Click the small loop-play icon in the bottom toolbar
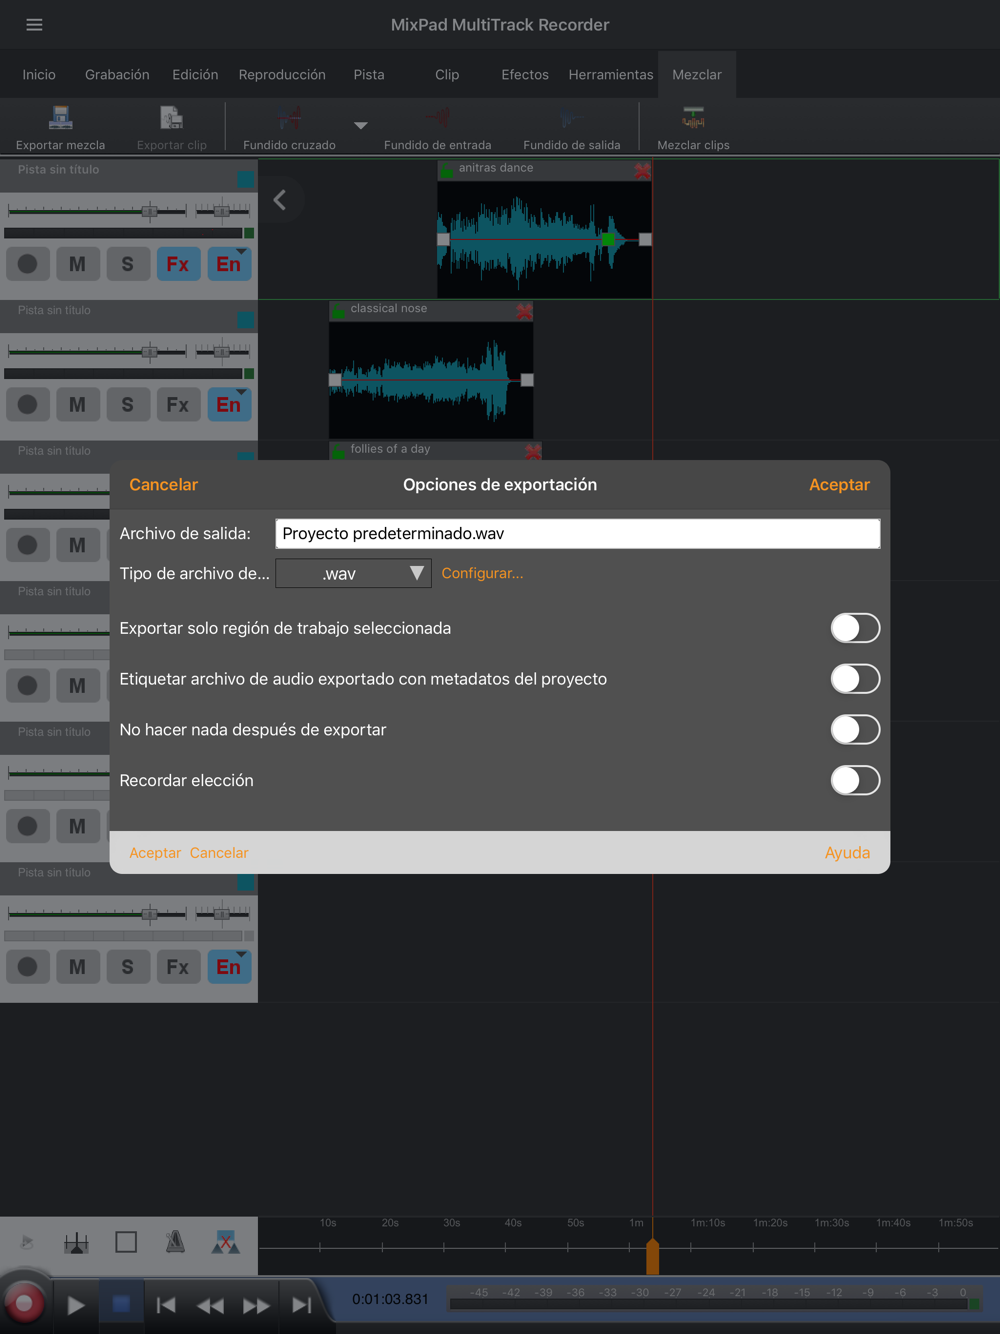This screenshot has width=1000, height=1334. click(27, 1242)
